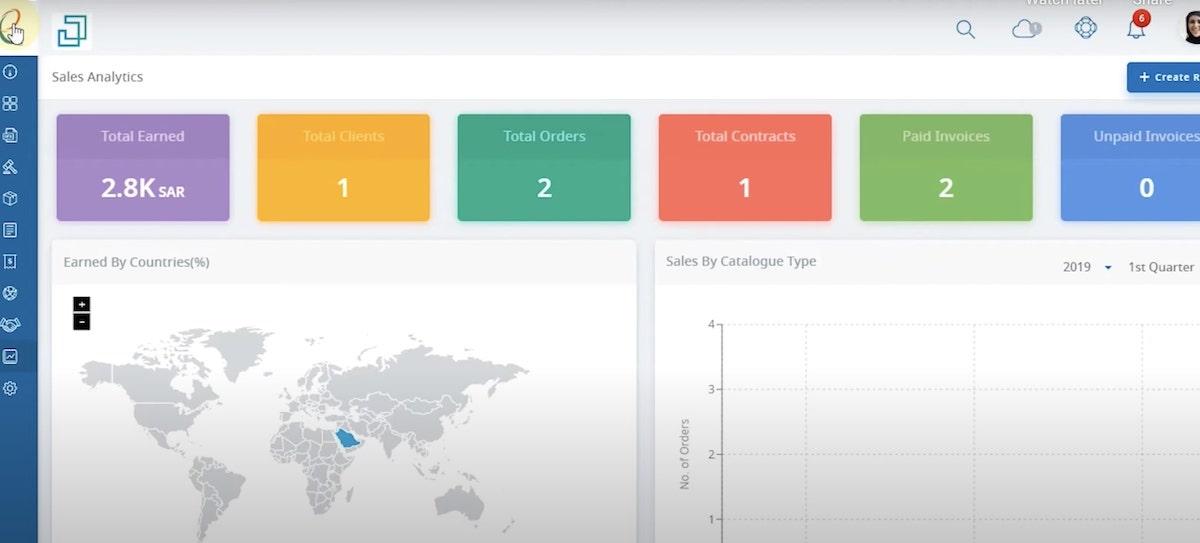This screenshot has width=1200, height=543.
Task: Click the handshake icon in sidebar
Action: 11,325
